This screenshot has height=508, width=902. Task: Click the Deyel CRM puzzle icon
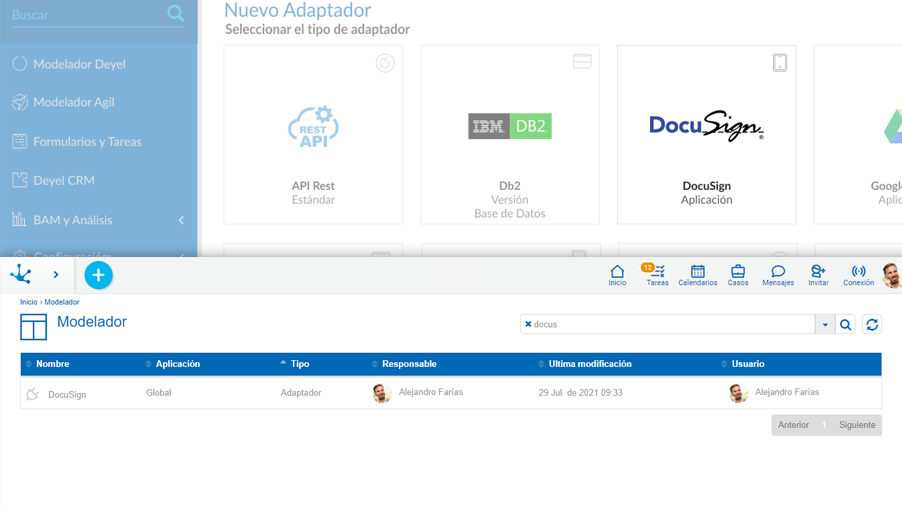coord(20,179)
